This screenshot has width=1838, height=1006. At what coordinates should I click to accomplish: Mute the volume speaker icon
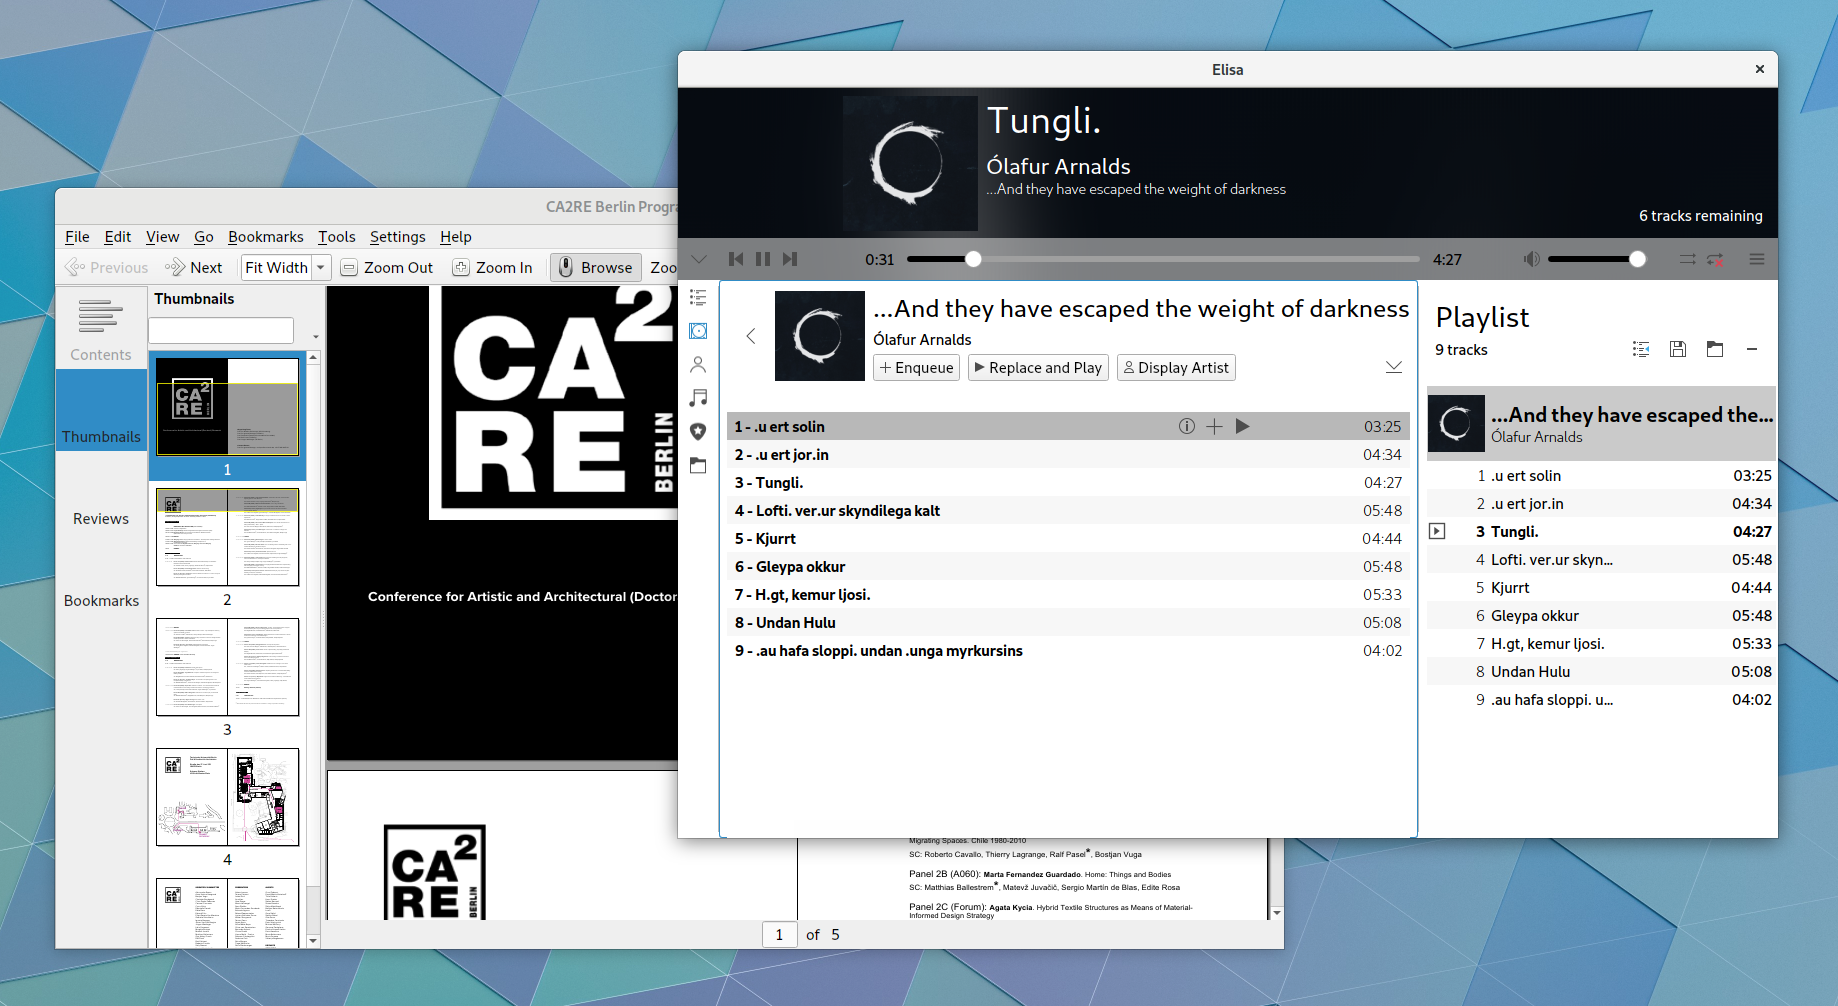click(1531, 259)
